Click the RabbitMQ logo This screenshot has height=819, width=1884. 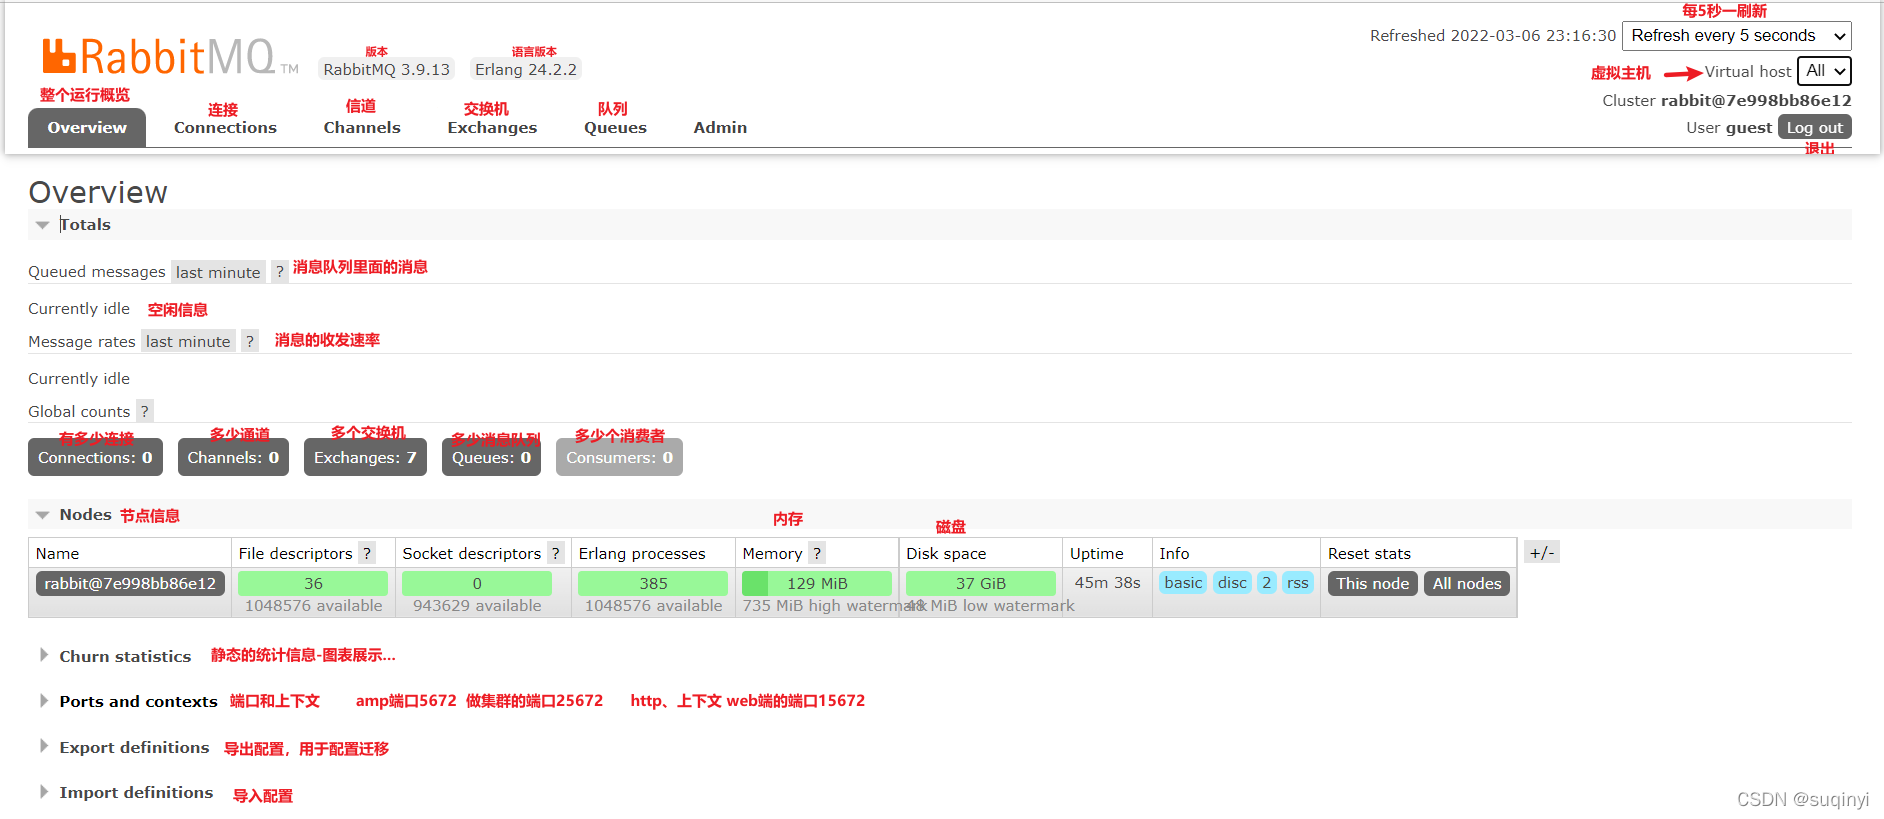tap(170, 57)
